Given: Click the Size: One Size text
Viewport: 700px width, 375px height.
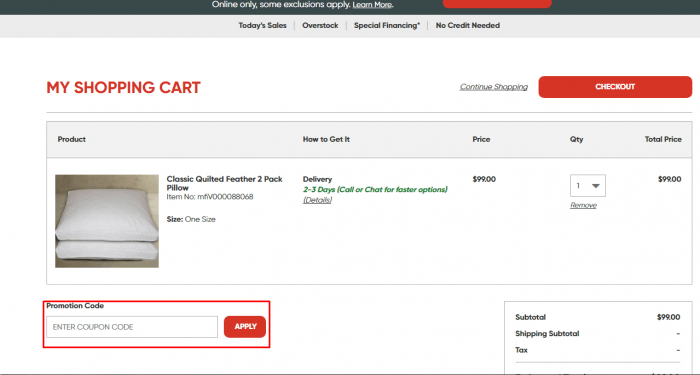Looking at the screenshot, I should click(191, 219).
